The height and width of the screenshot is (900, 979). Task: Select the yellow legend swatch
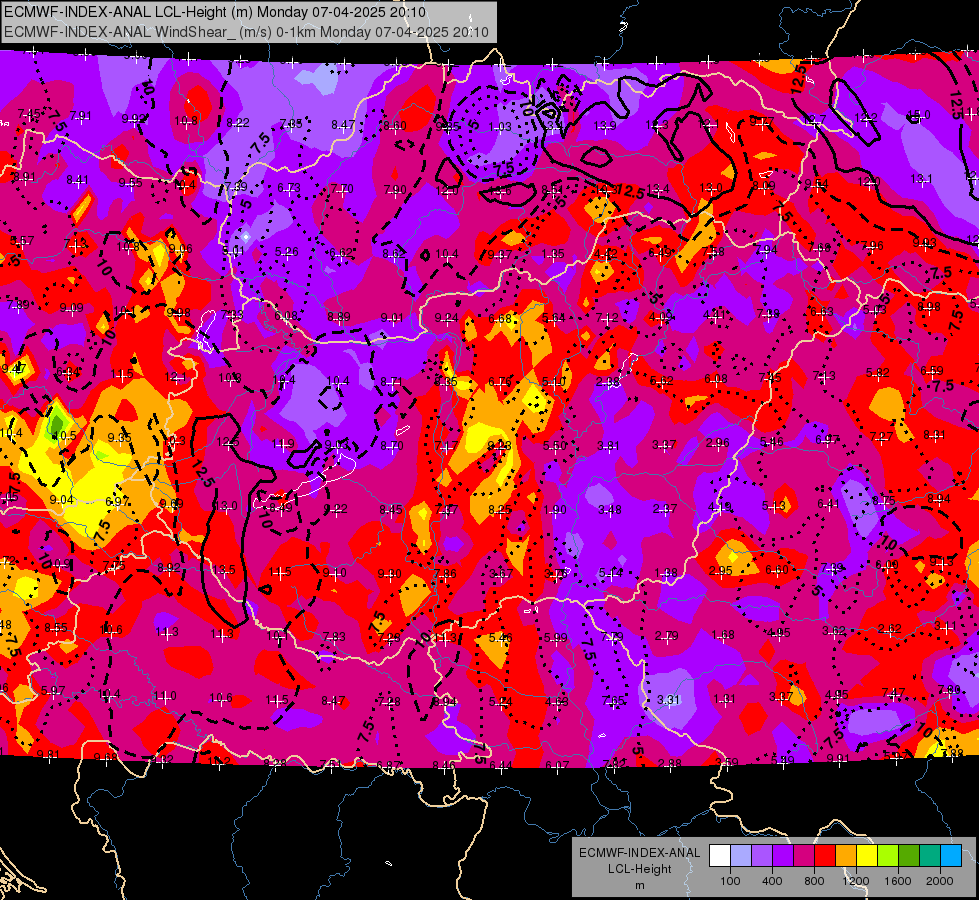[867, 855]
